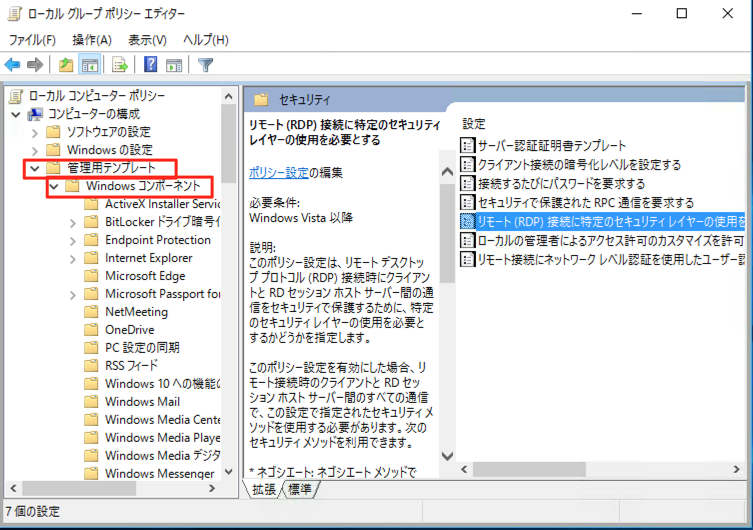Open the ファイル(F) menu
The height and width of the screenshot is (530, 753).
pyautogui.click(x=32, y=40)
